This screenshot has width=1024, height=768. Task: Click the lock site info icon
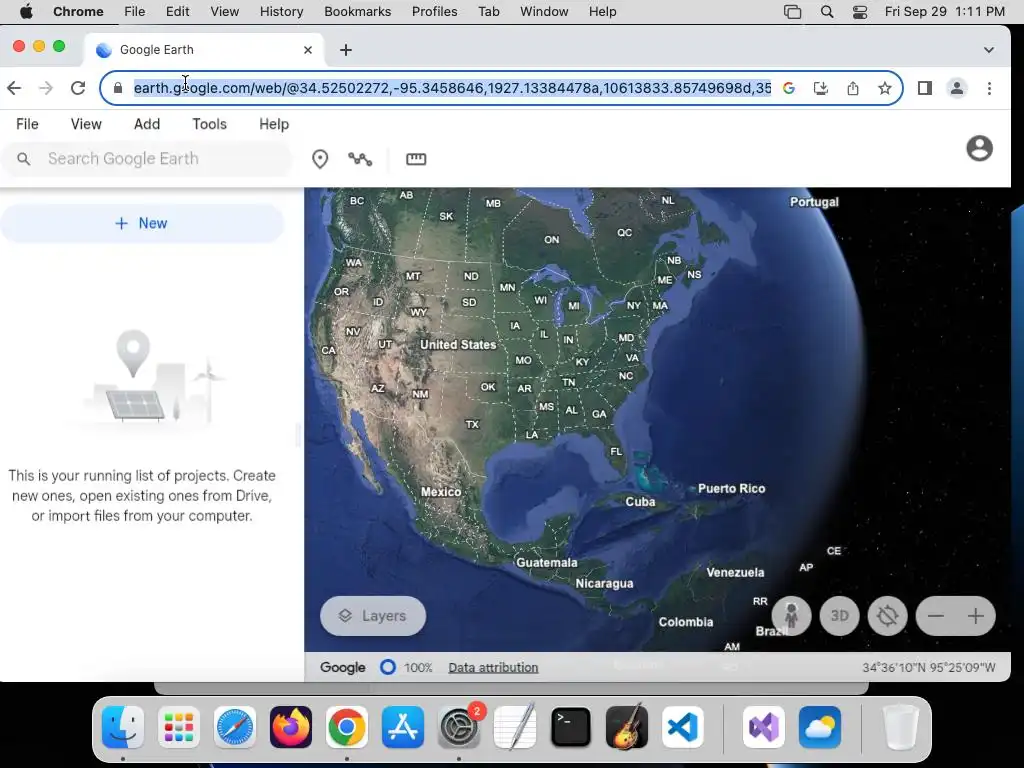click(x=118, y=88)
